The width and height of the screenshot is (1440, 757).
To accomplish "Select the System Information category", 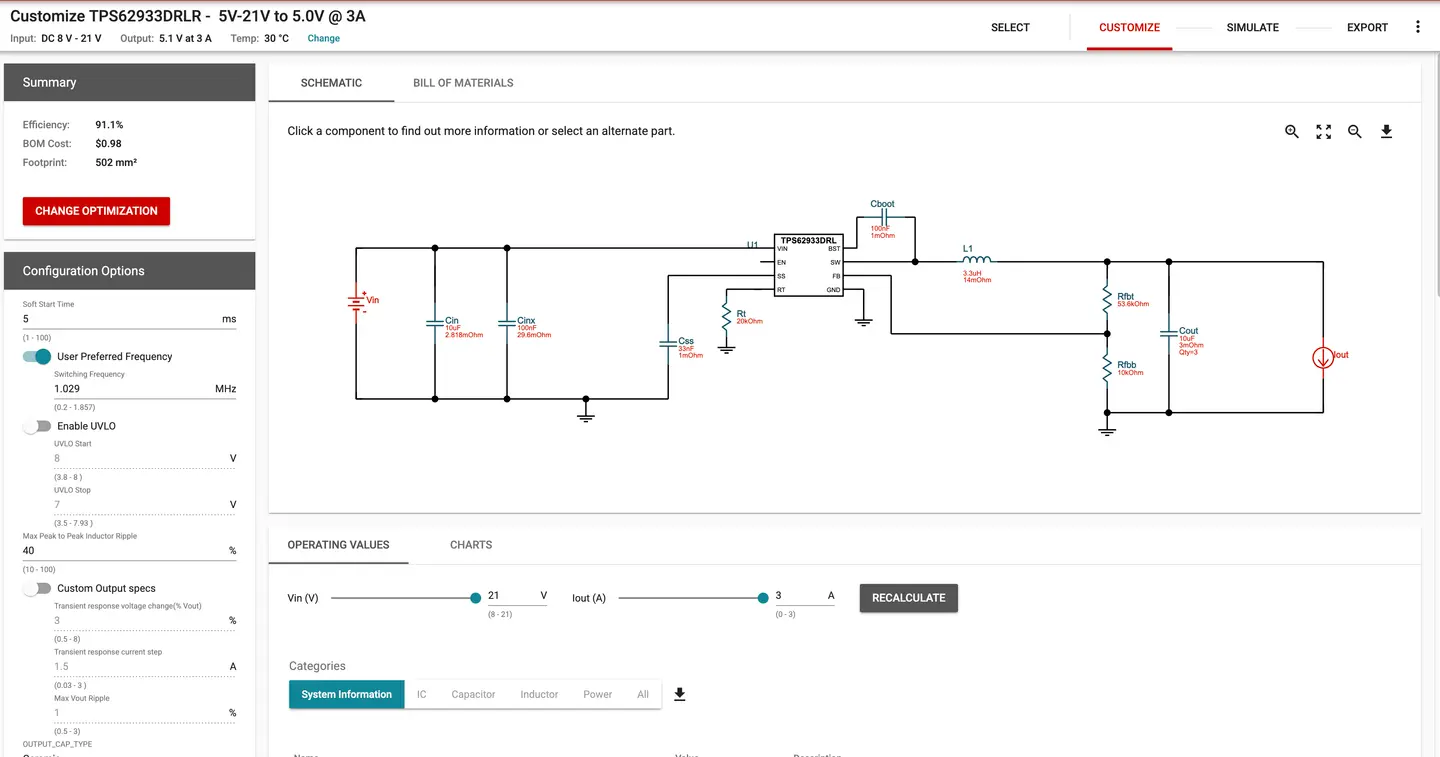I will (x=347, y=694).
